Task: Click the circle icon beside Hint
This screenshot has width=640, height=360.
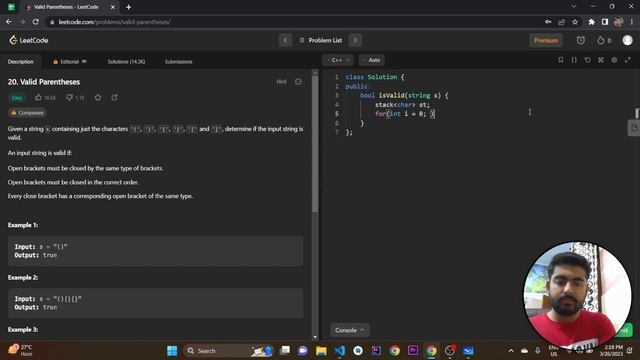Action: click(298, 82)
